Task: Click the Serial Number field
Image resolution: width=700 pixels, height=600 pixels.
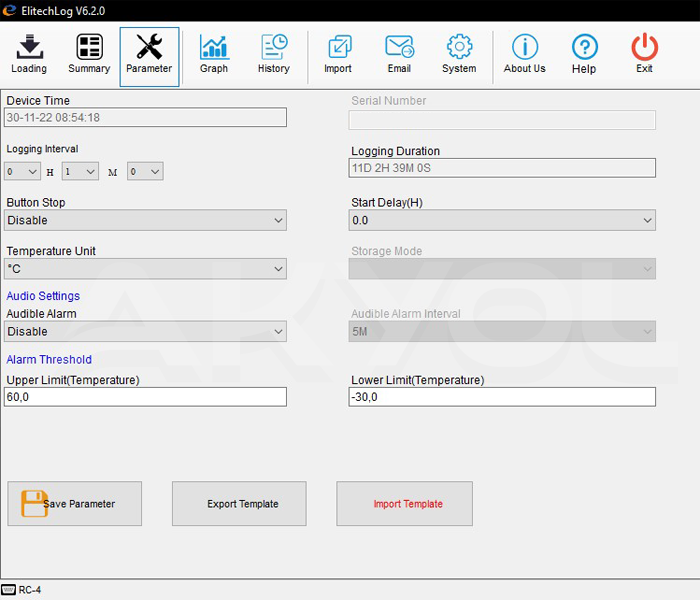Action: 502,120
